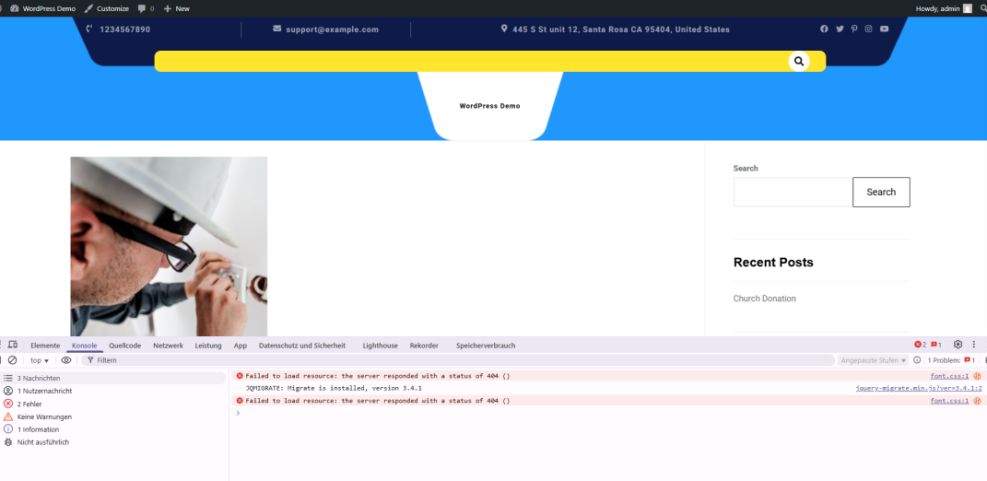The height and width of the screenshot is (481, 987).
Task: Open the Twitter social icon in header
Action: point(839,29)
